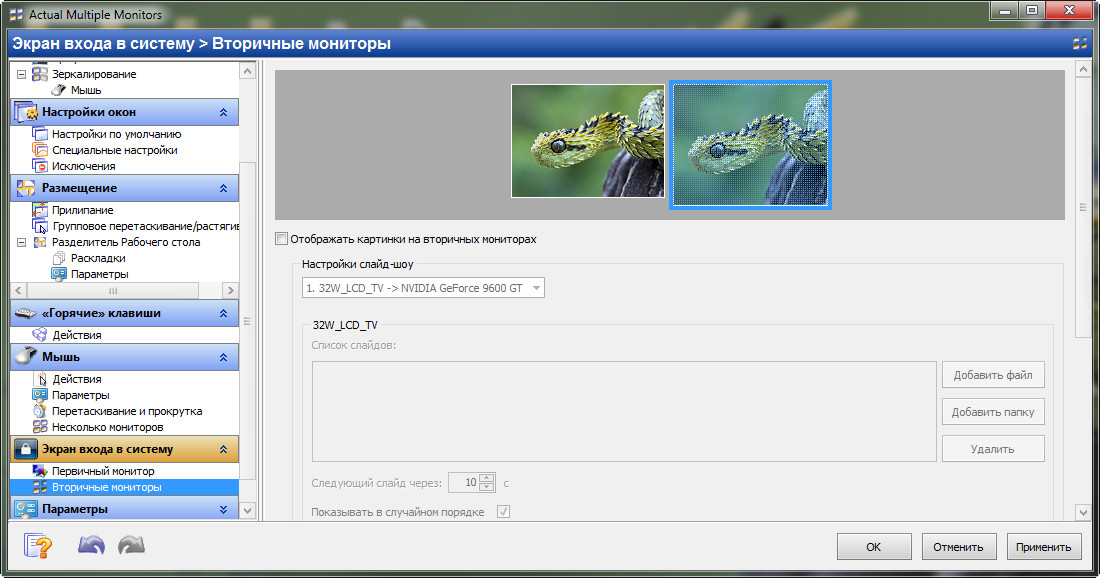Click the Прилипание icon
The height and width of the screenshot is (578, 1100).
40,209
